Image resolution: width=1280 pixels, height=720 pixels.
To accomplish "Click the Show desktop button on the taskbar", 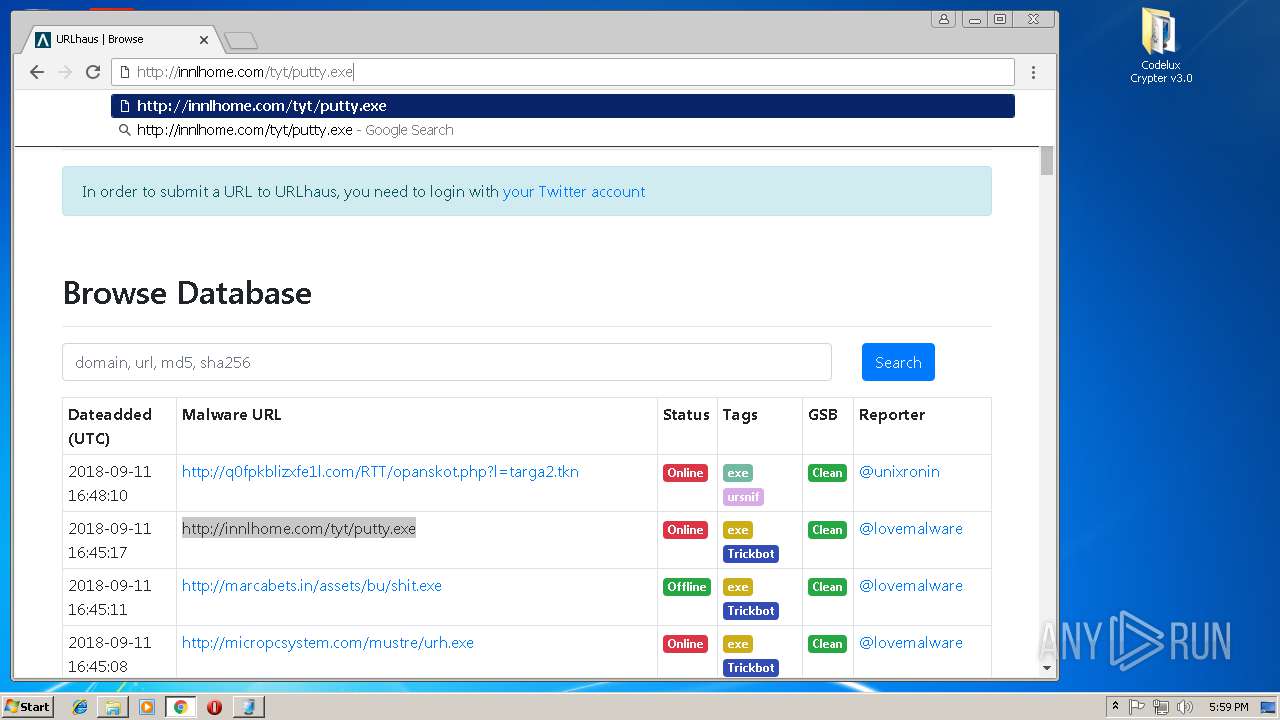I will click(x=1268, y=707).
